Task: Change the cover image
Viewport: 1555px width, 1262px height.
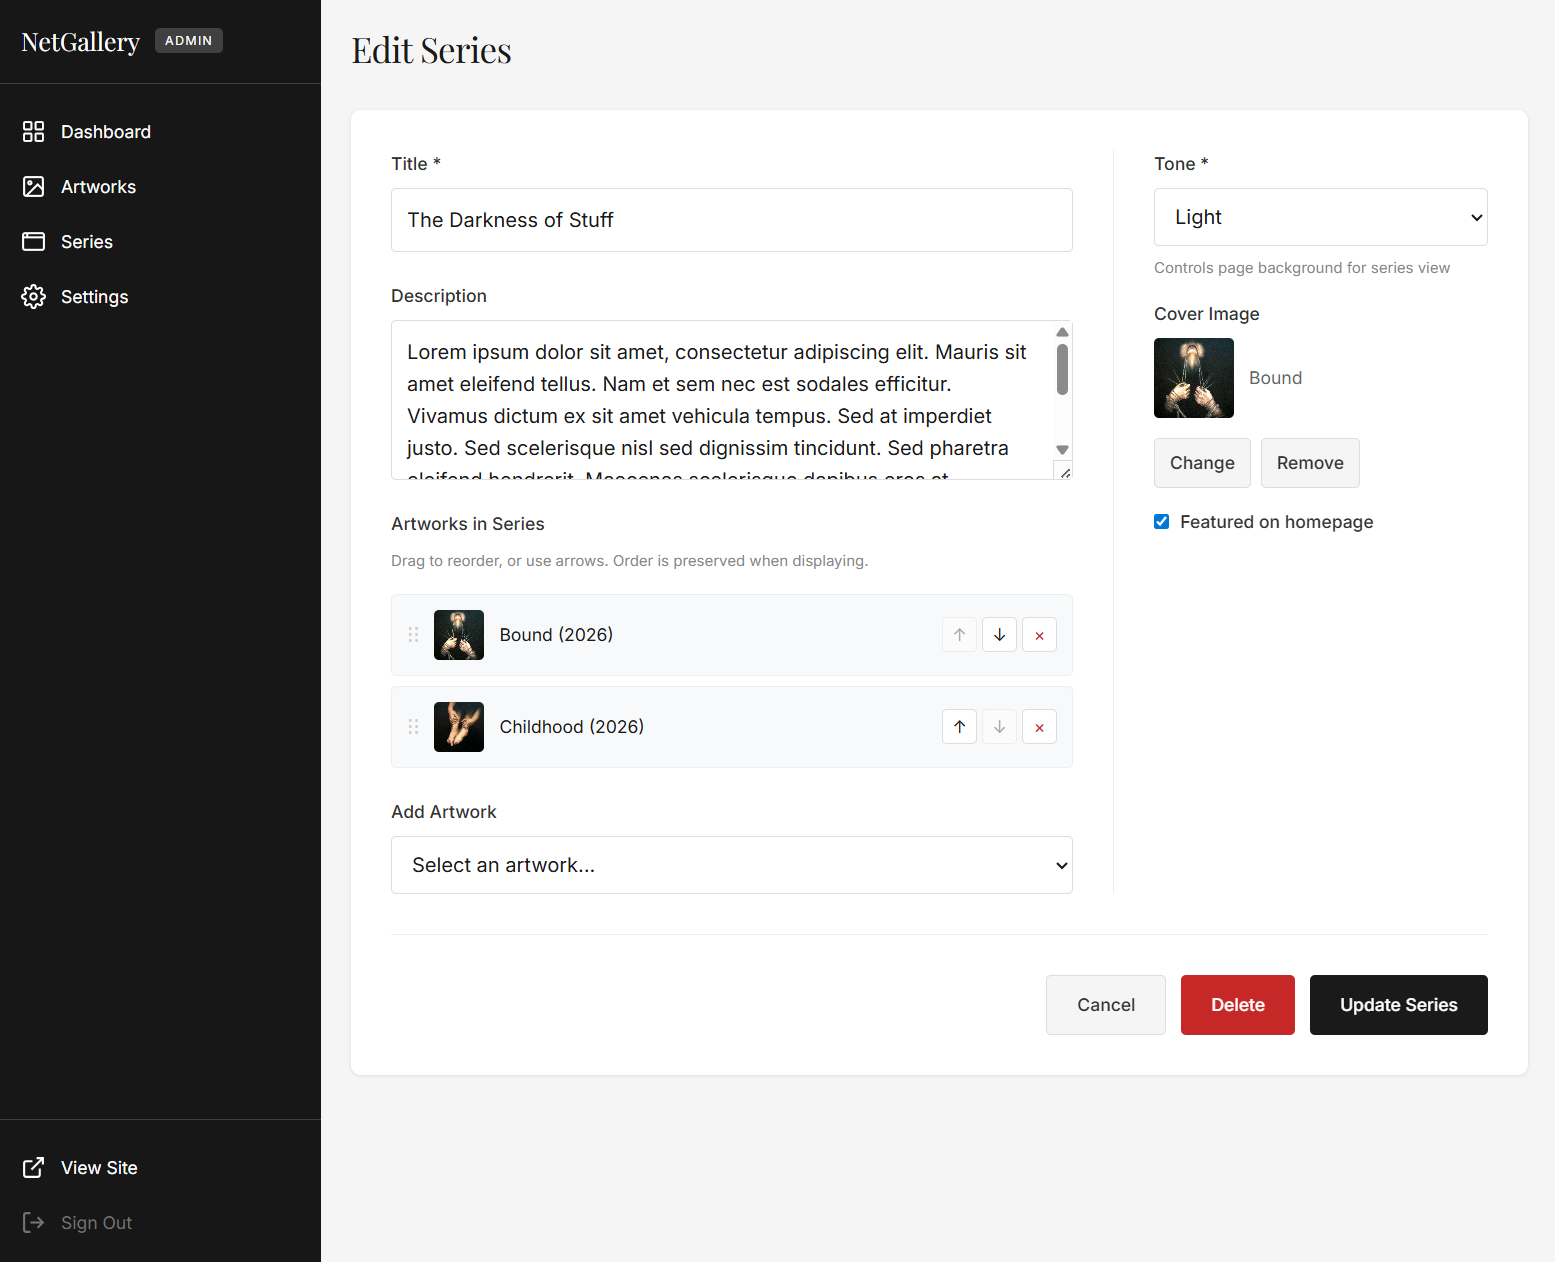Action: pos(1202,463)
